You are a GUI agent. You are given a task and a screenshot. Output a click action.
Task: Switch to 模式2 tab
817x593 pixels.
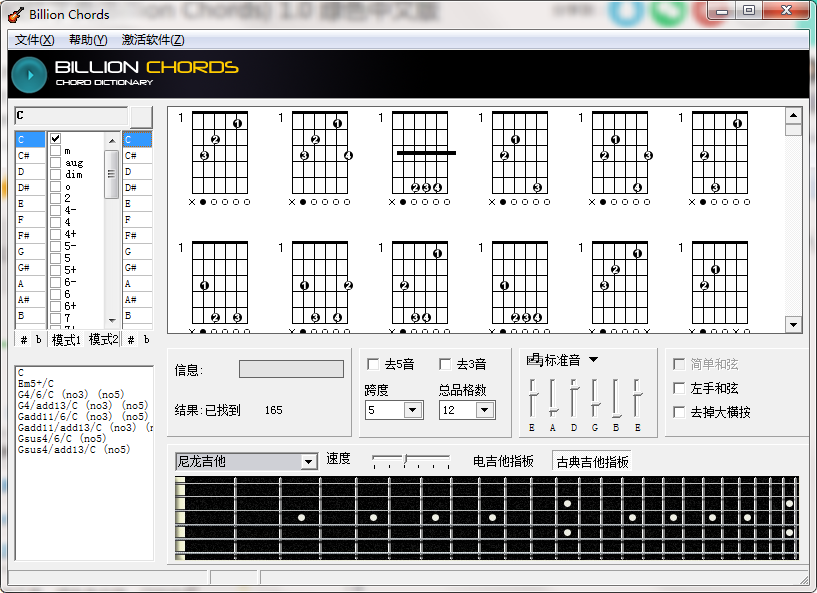tap(103, 340)
